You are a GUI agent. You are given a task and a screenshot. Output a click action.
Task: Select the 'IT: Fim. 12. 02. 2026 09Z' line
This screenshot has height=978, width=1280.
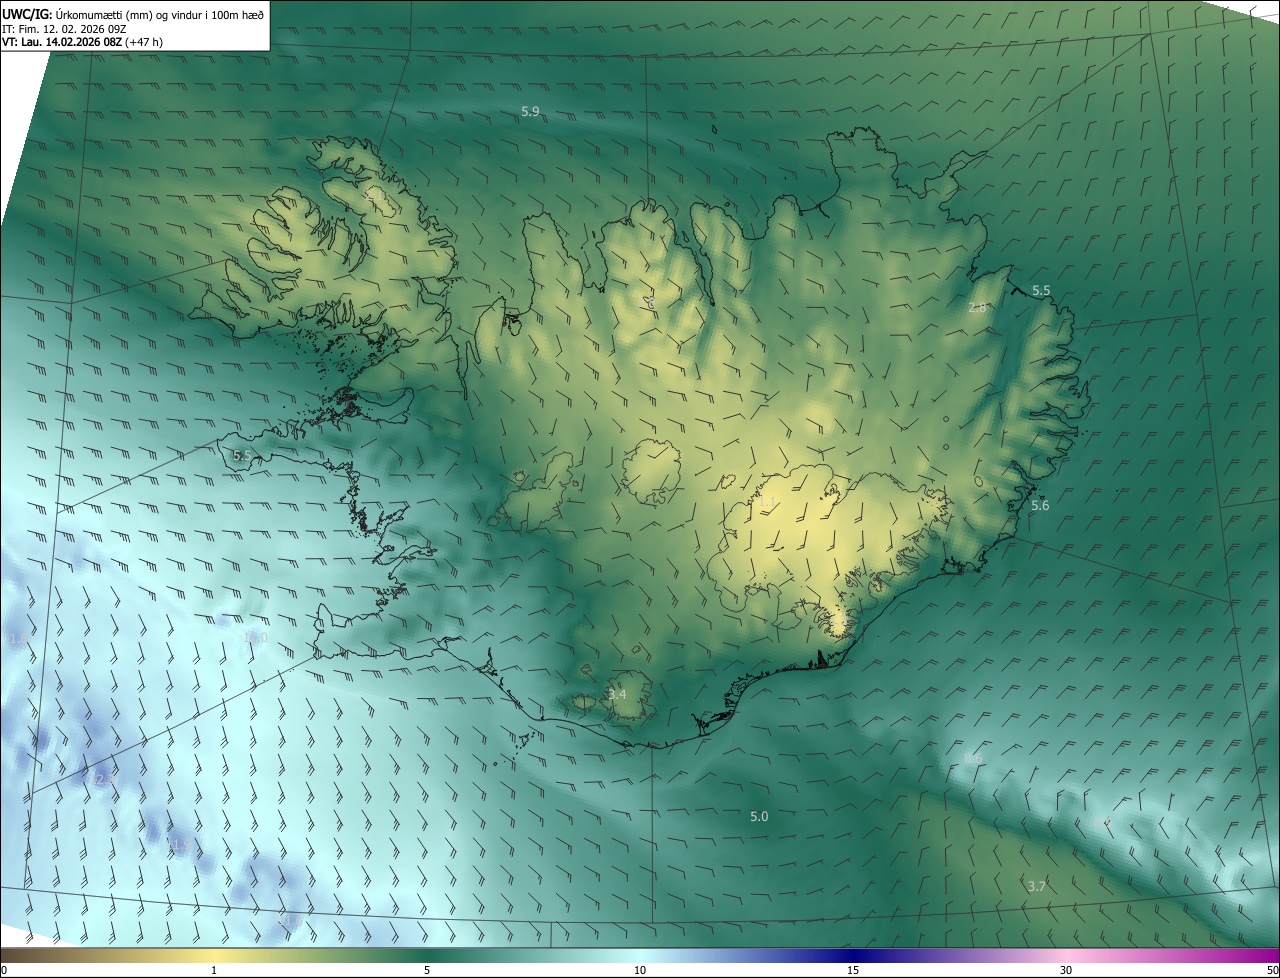pos(63,28)
